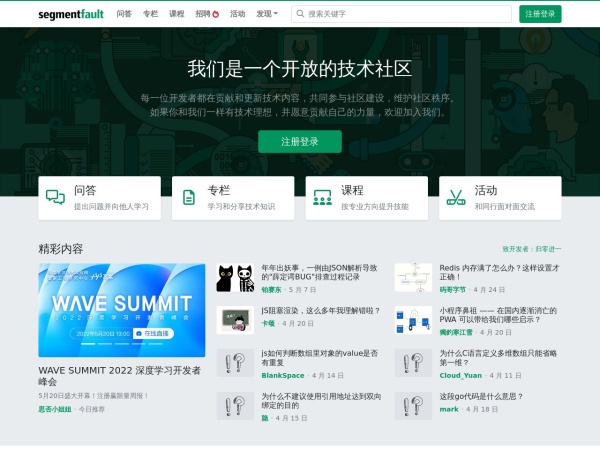The width and height of the screenshot is (600, 450).
Task: Click the 活动 ping-pong paddles icon
Action: tap(456, 198)
